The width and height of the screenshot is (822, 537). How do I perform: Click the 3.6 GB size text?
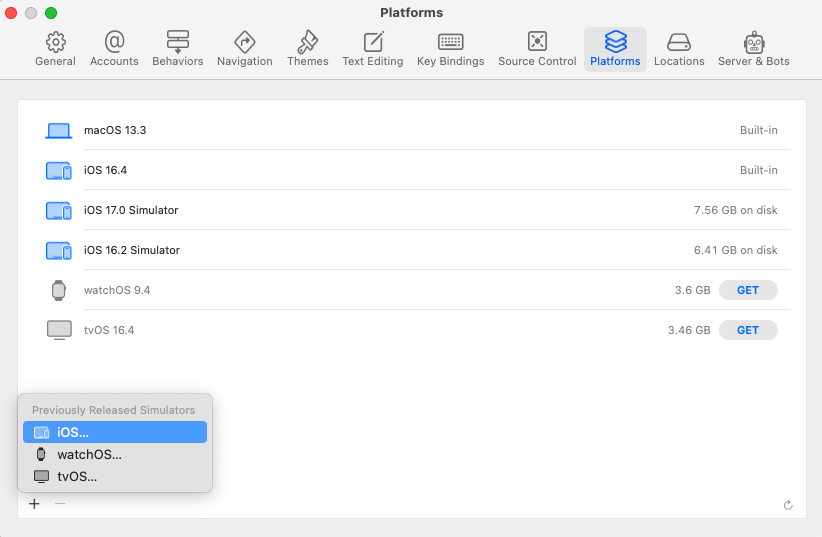tap(693, 290)
